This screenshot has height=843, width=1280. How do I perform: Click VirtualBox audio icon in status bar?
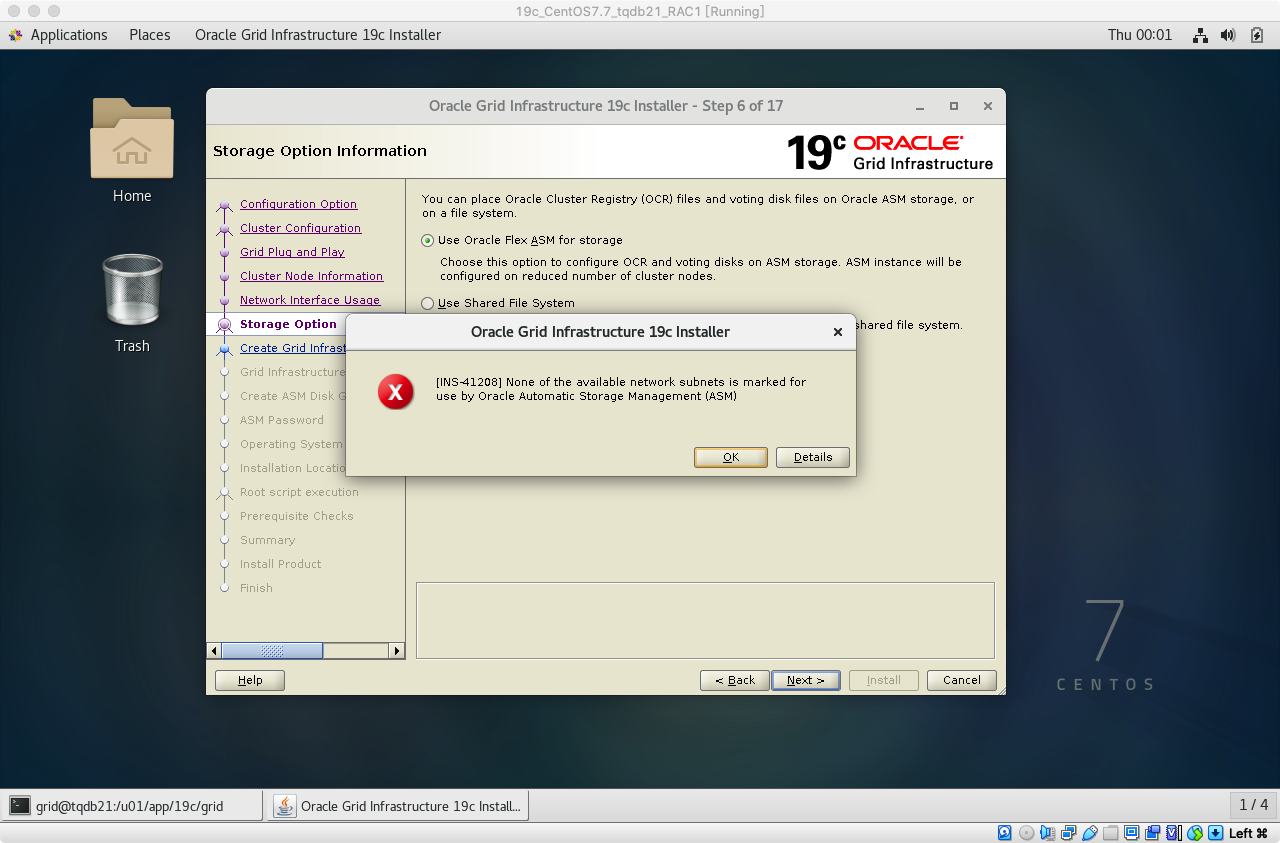[1047, 833]
